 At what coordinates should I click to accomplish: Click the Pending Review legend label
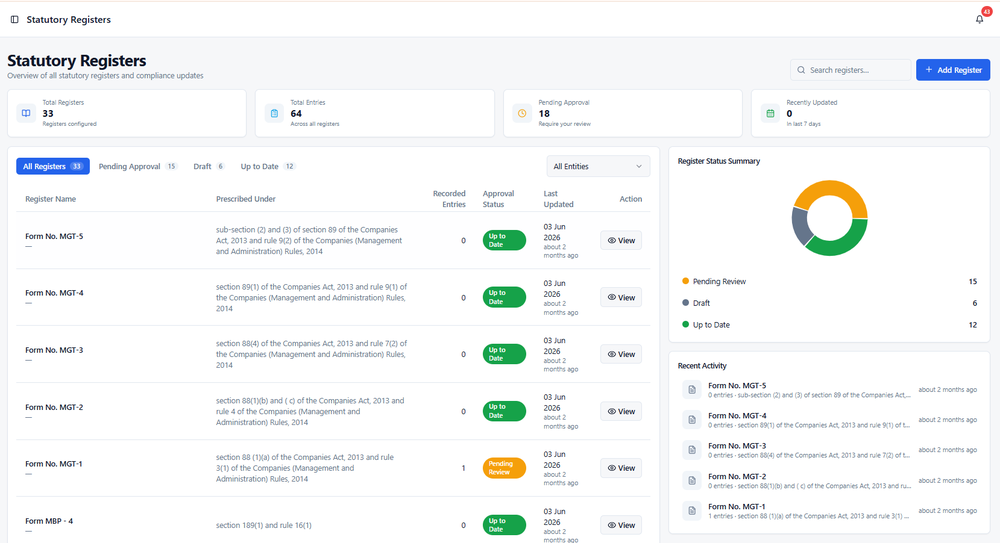click(719, 281)
